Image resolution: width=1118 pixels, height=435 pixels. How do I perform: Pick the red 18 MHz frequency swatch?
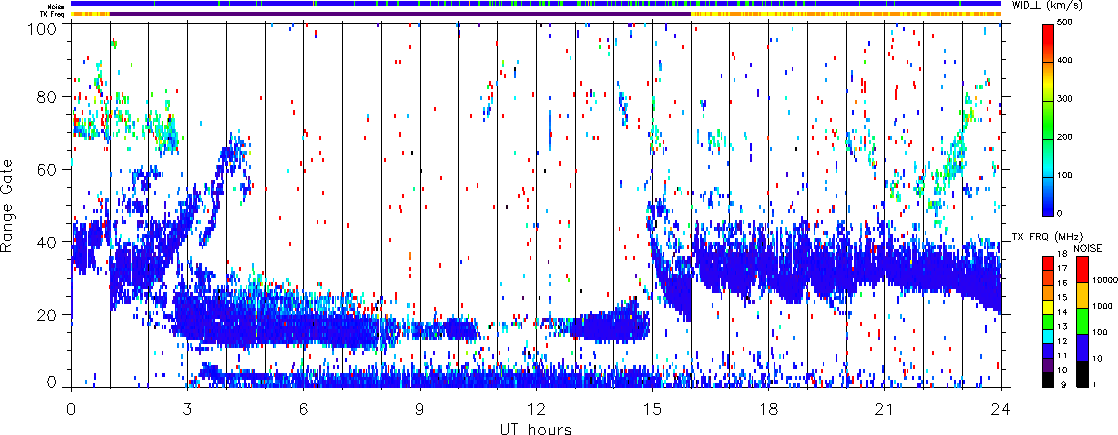pyautogui.click(x=1046, y=258)
